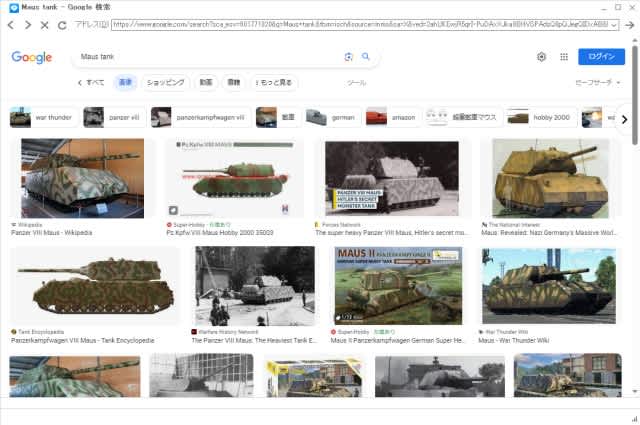The height and width of the screenshot is (425, 640).
Task: Open the ショッピング tab
Action: pos(165,82)
